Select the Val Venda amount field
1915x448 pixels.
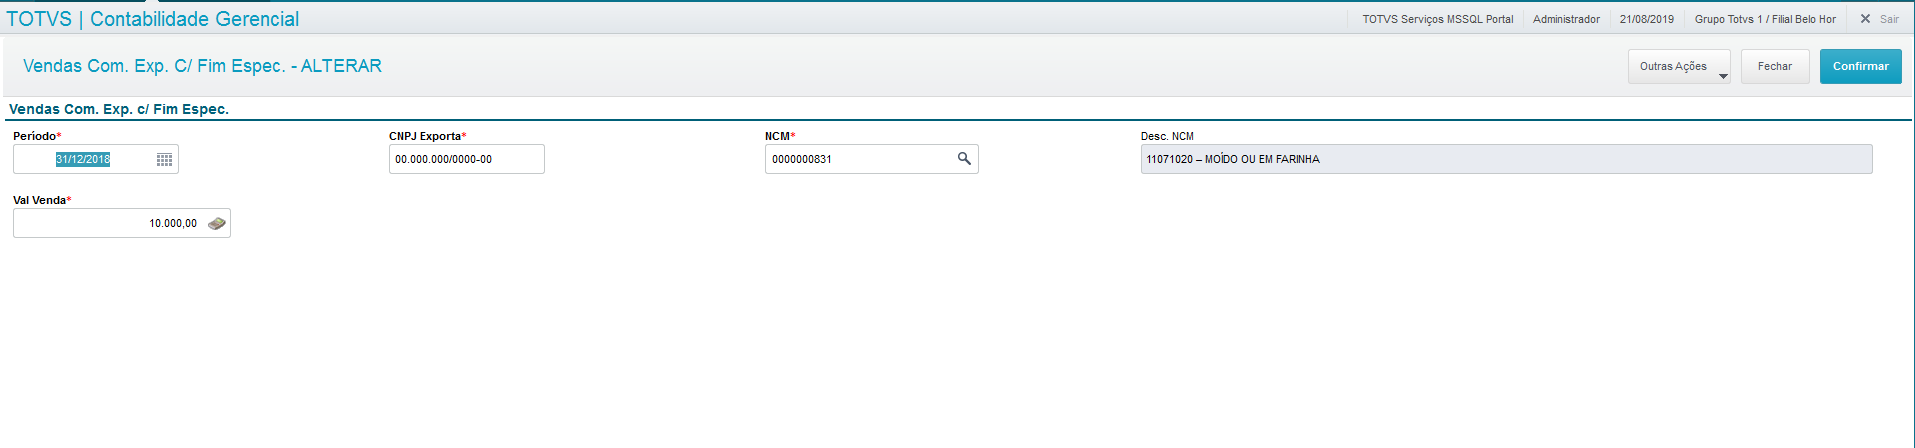122,223
